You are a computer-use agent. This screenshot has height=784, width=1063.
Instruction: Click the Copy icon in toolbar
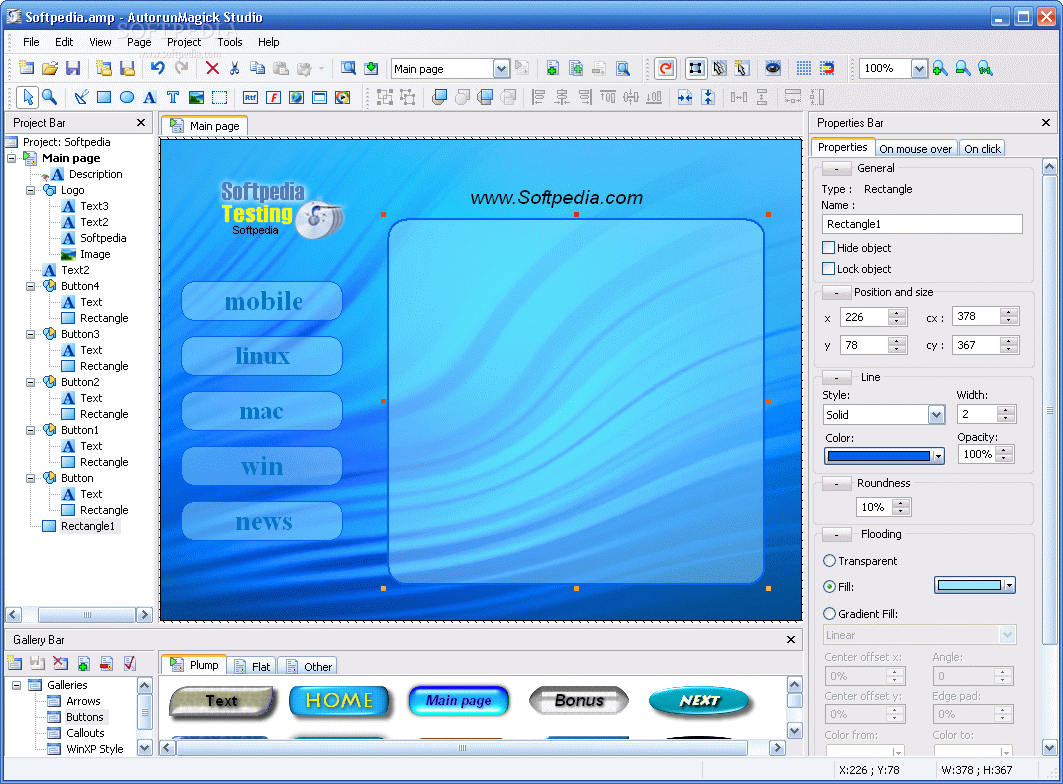(258, 68)
